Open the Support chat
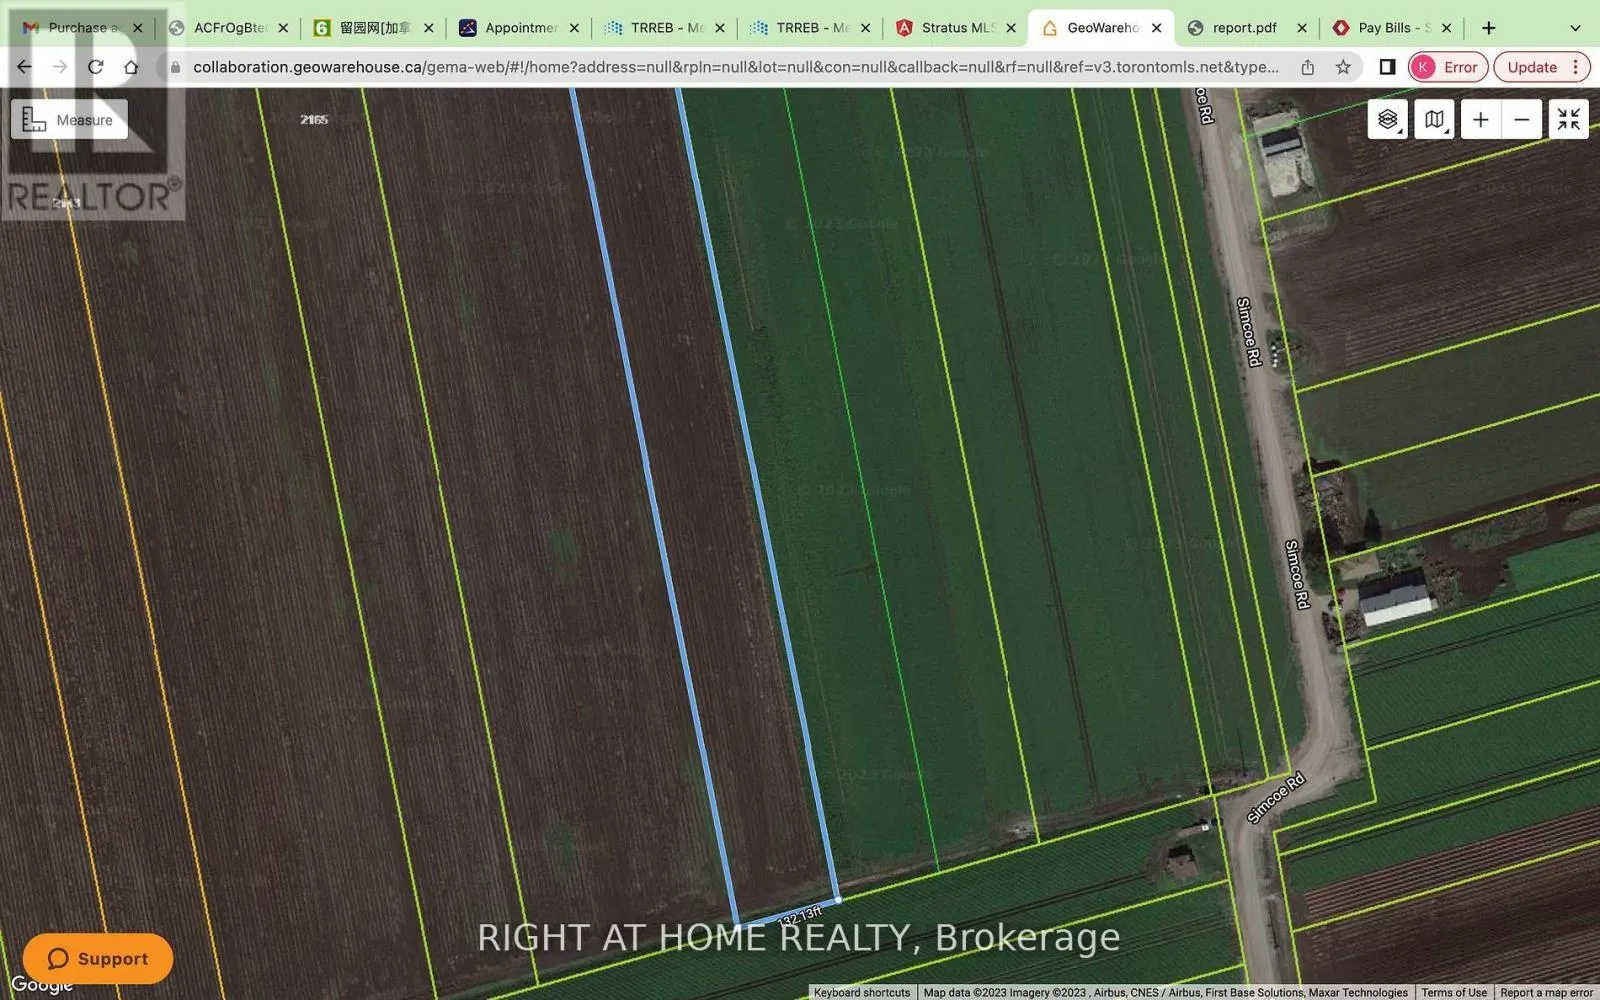The image size is (1600, 1000). (x=98, y=959)
